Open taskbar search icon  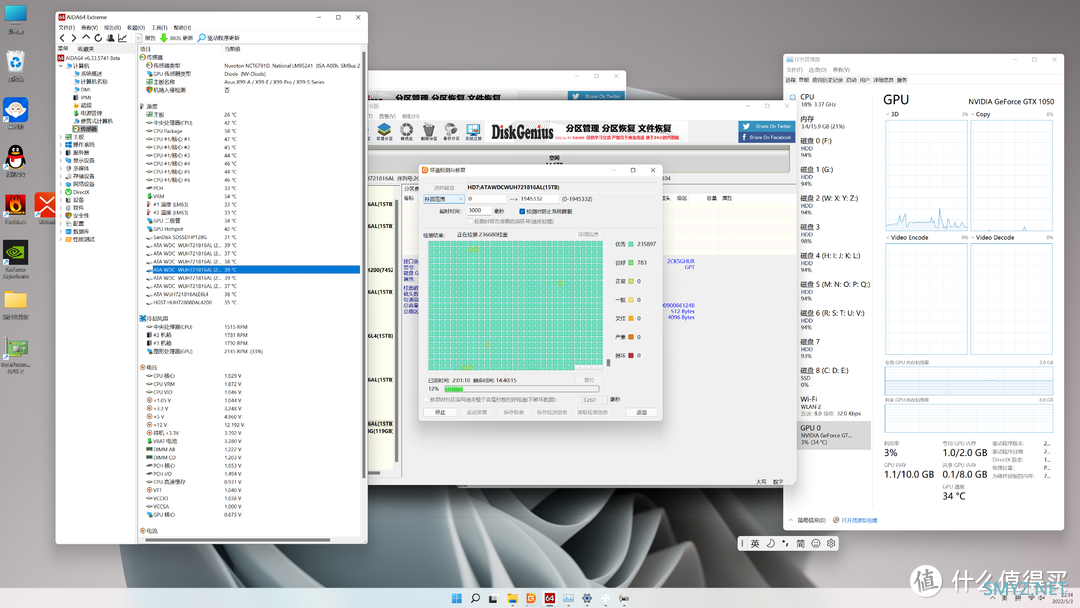click(475, 598)
